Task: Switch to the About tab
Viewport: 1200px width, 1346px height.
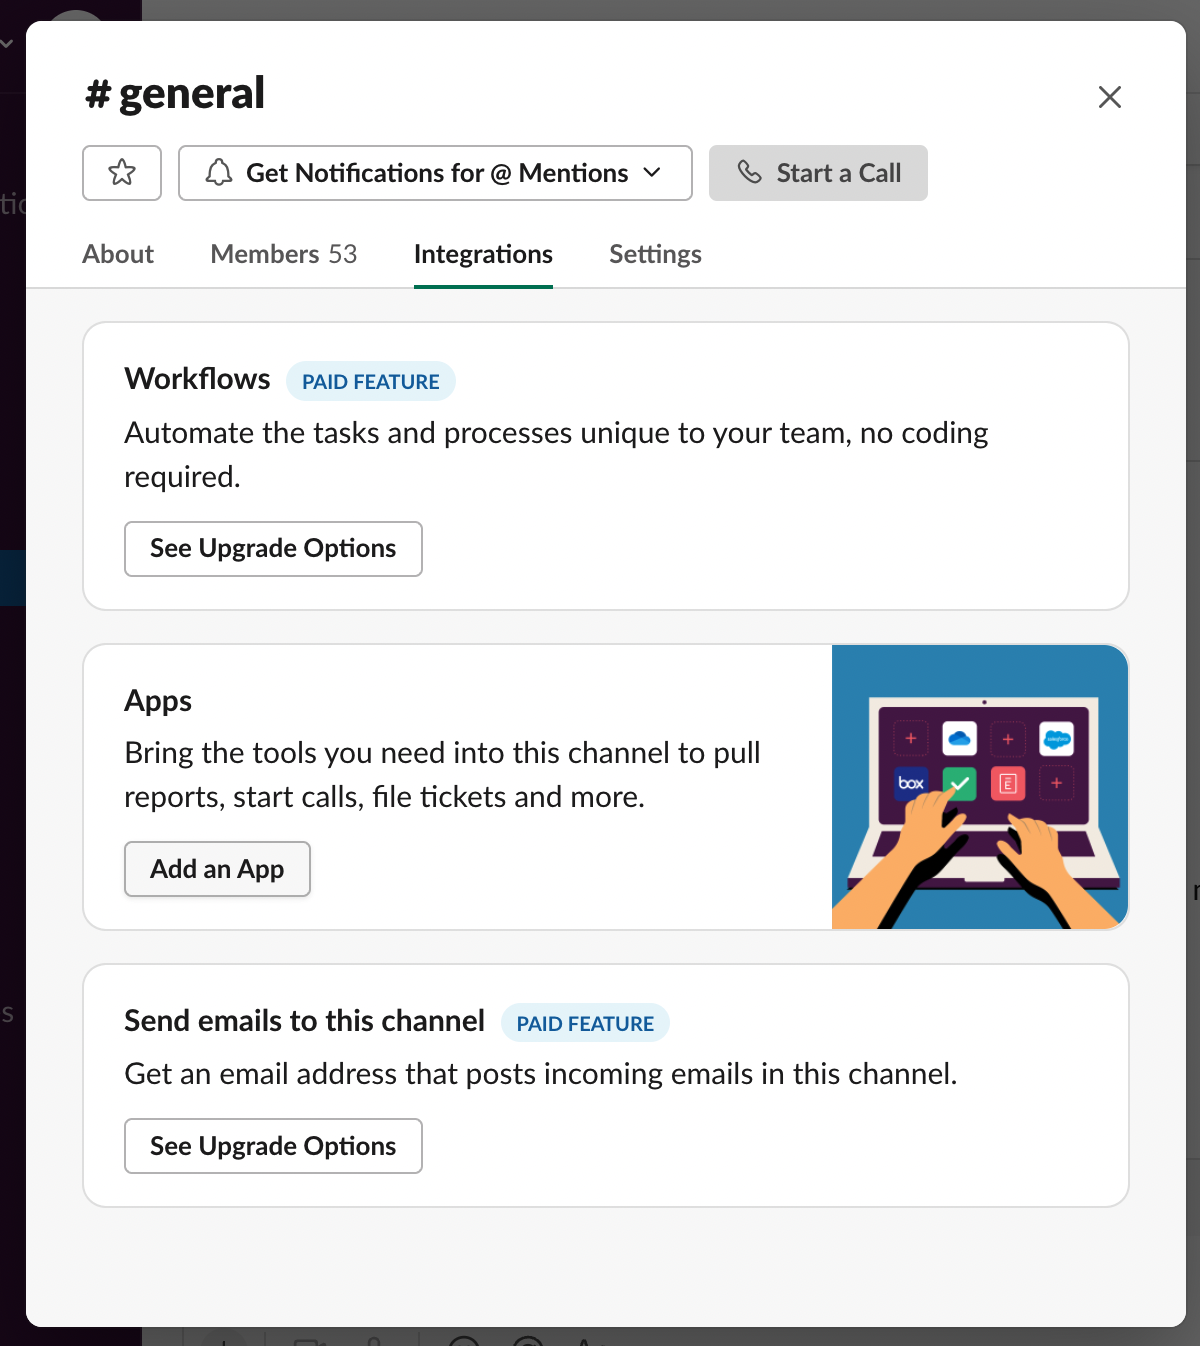Action: click(x=118, y=254)
